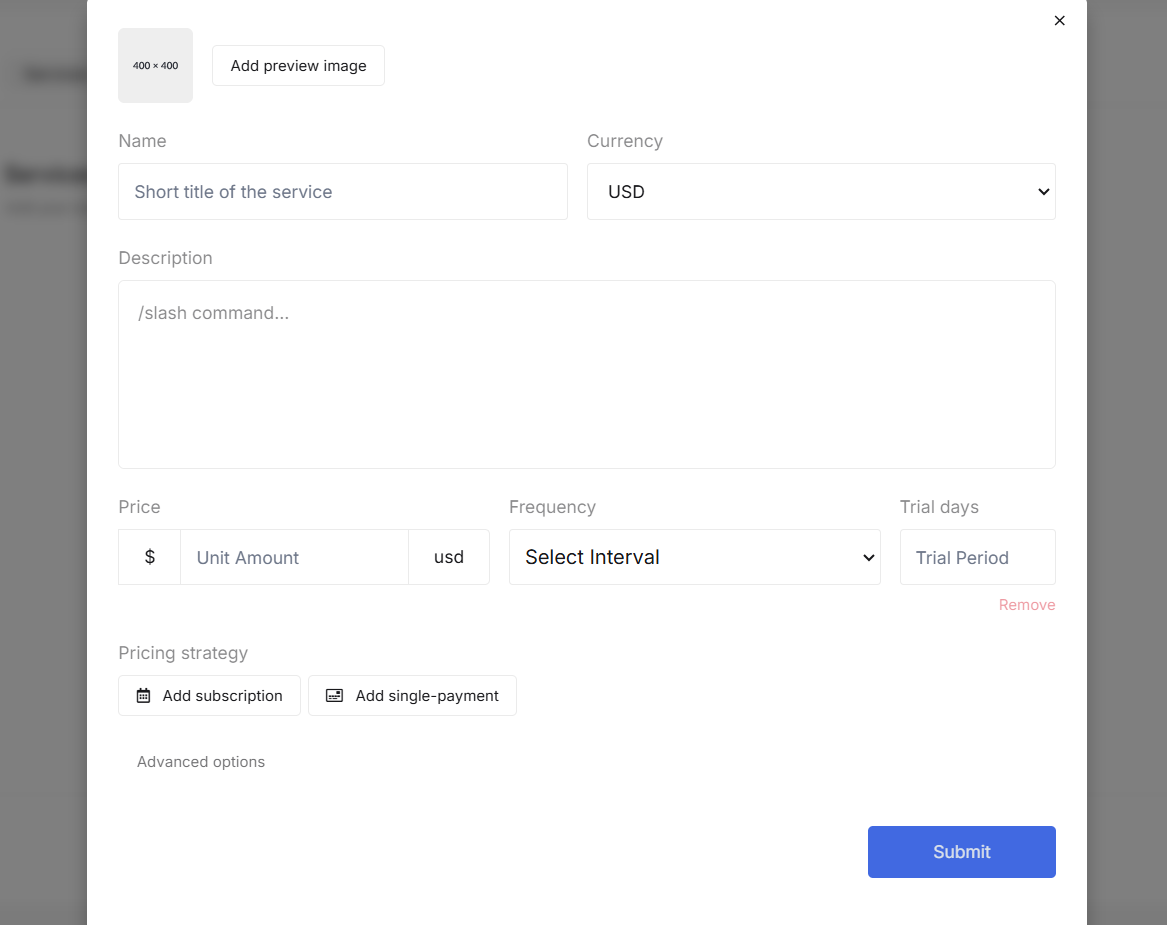The height and width of the screenshot is (925, 1167).
Task: Open the Currency dropdown showing USD
Action: 820,192
